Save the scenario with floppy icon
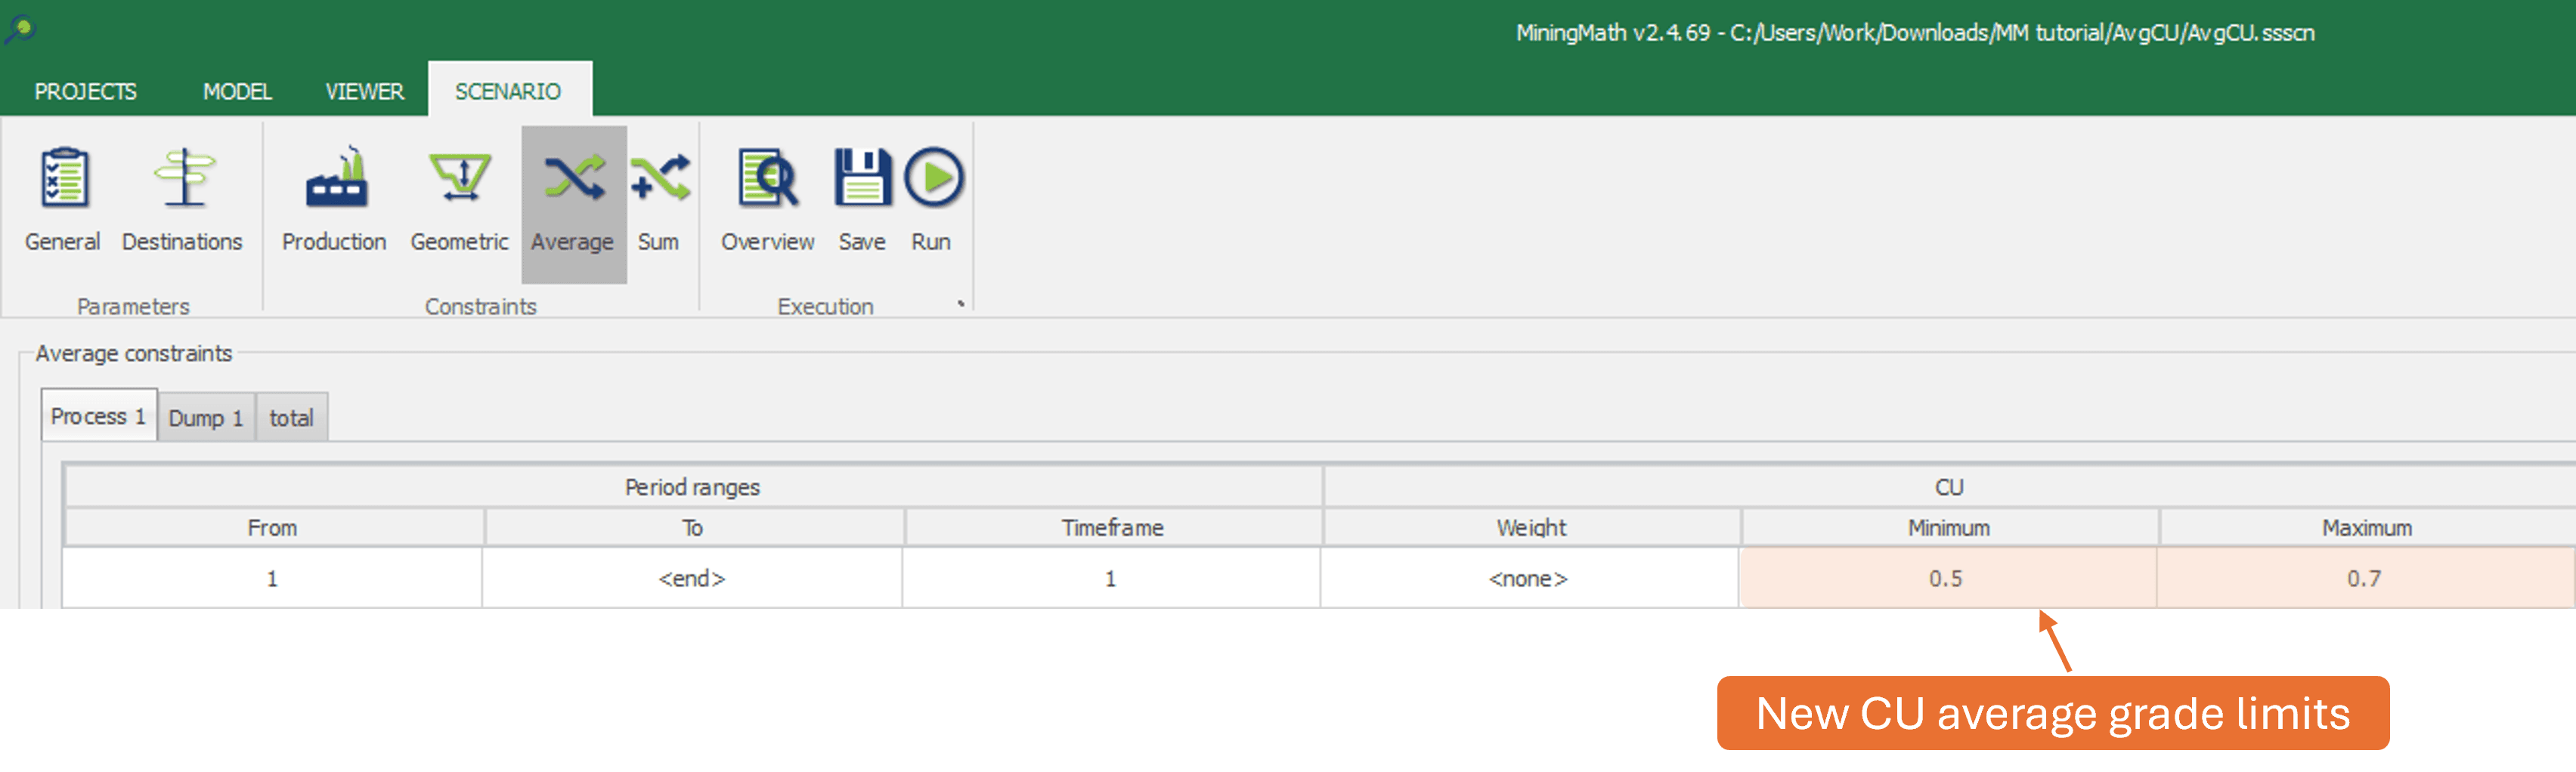This screenshot has width=2576, height=772. pos(861,180)
